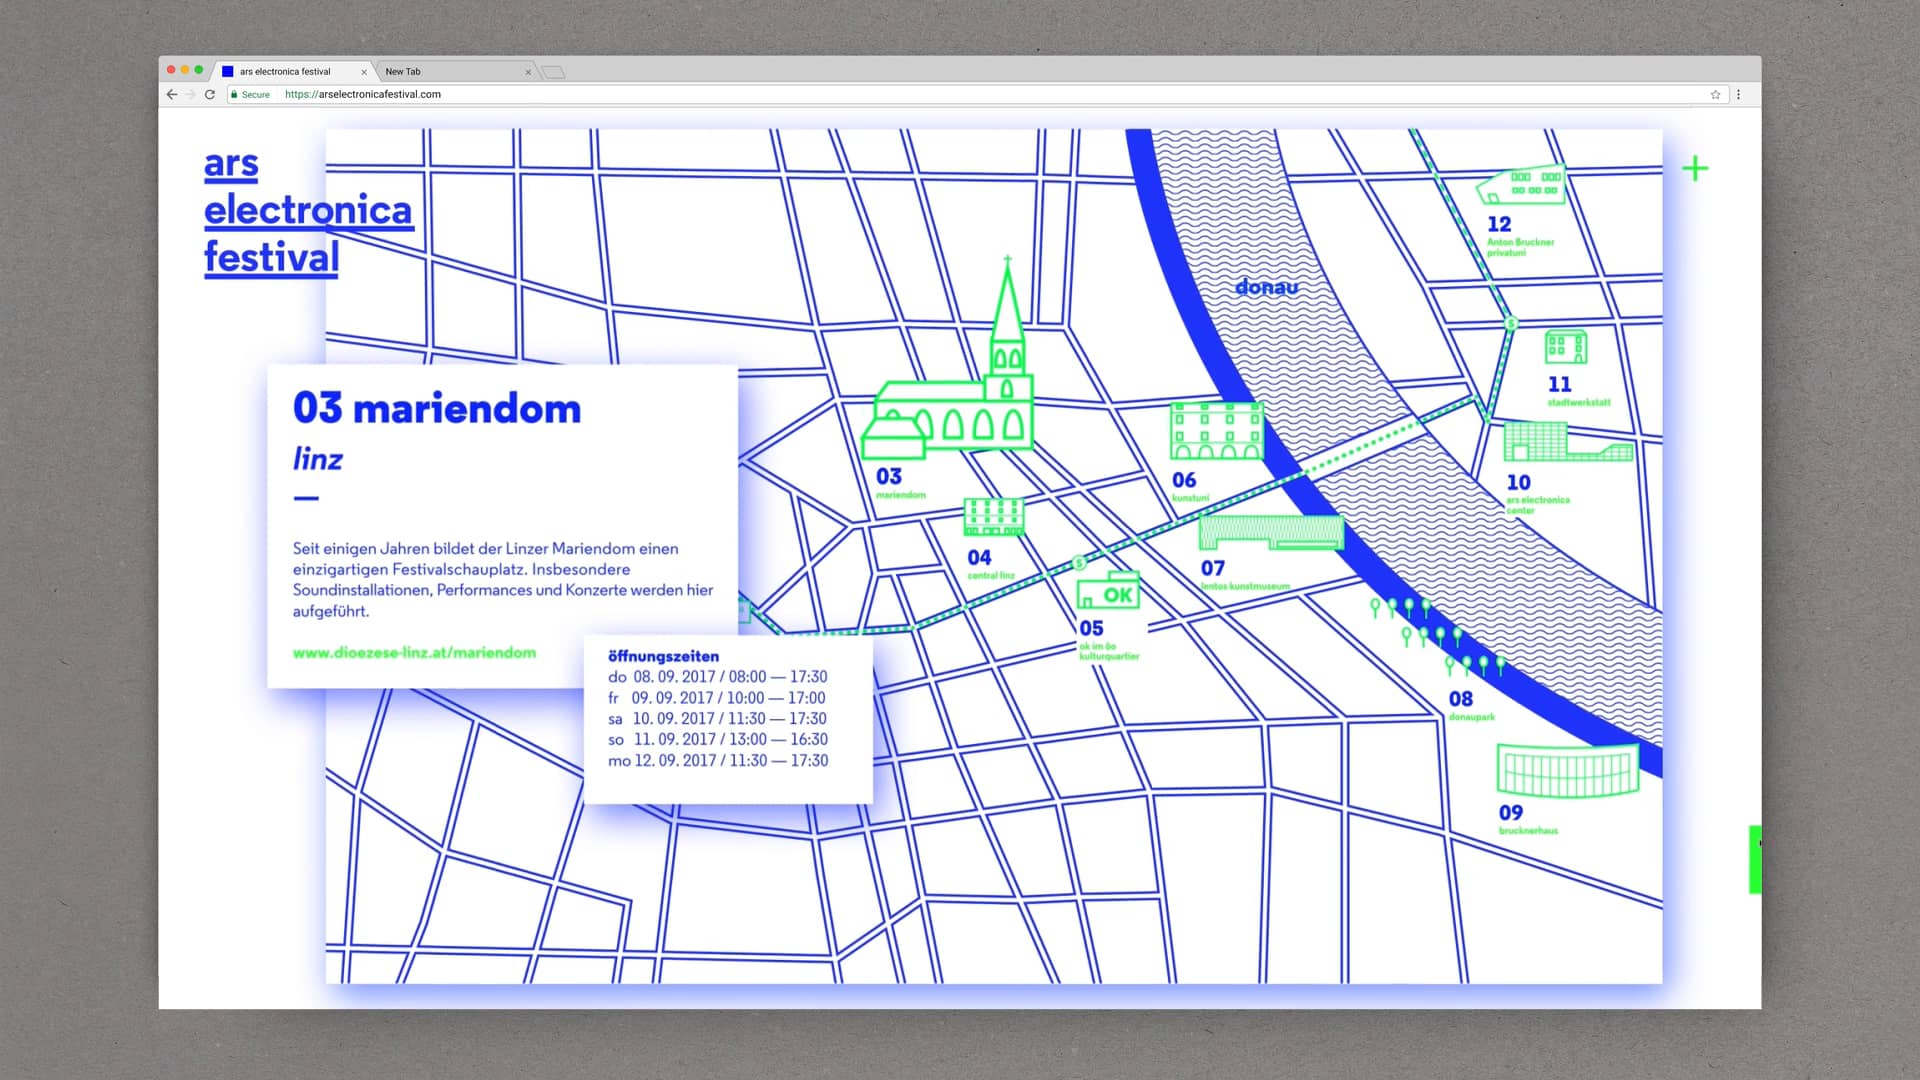Click the sa 10.09.2017 opening hours row
Viewport: 1920px width, 1080px height.
click(x=718, y=719)
